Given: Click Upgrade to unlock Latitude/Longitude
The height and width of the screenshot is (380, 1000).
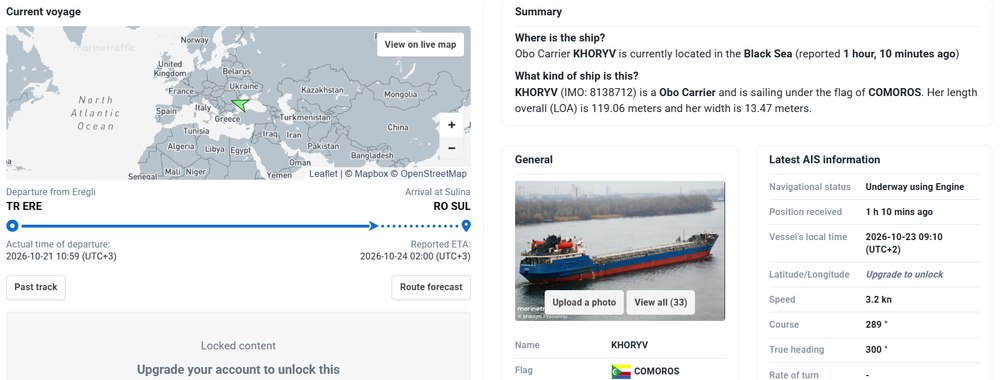Looking at the screenshot, I should (x=904, y=274).
